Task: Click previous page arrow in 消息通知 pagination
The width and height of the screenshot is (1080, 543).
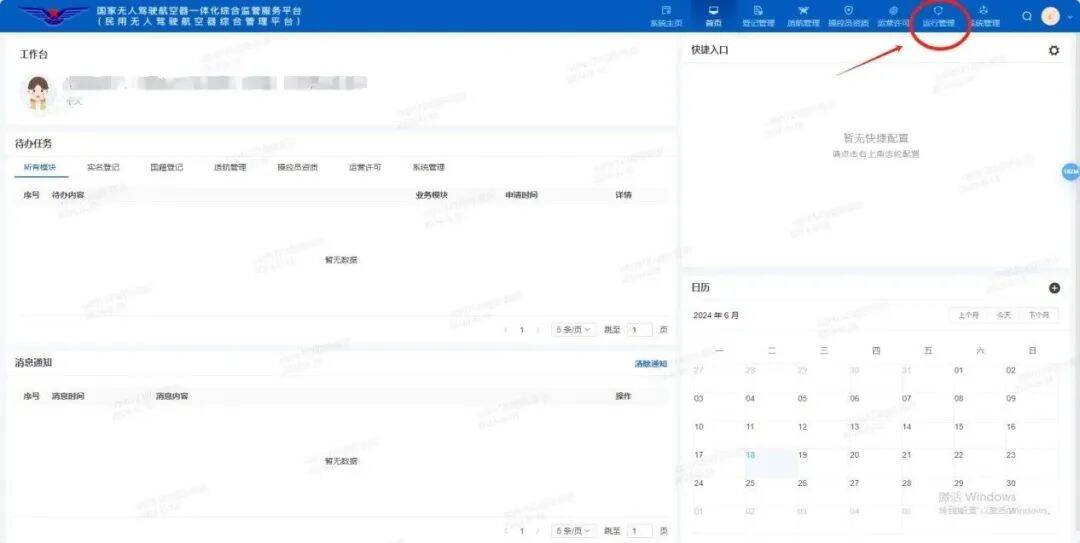Action: point(506,531)
